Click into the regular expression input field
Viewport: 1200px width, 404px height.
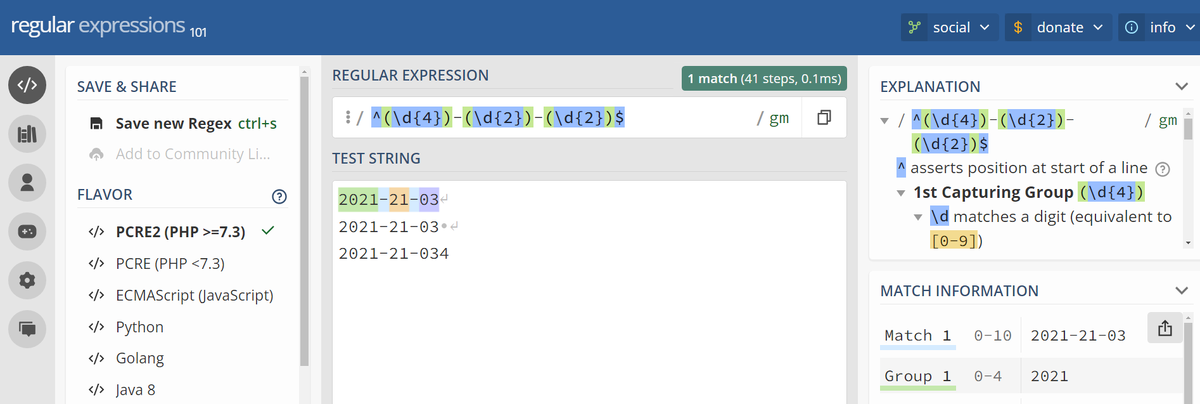click(560, 118)
